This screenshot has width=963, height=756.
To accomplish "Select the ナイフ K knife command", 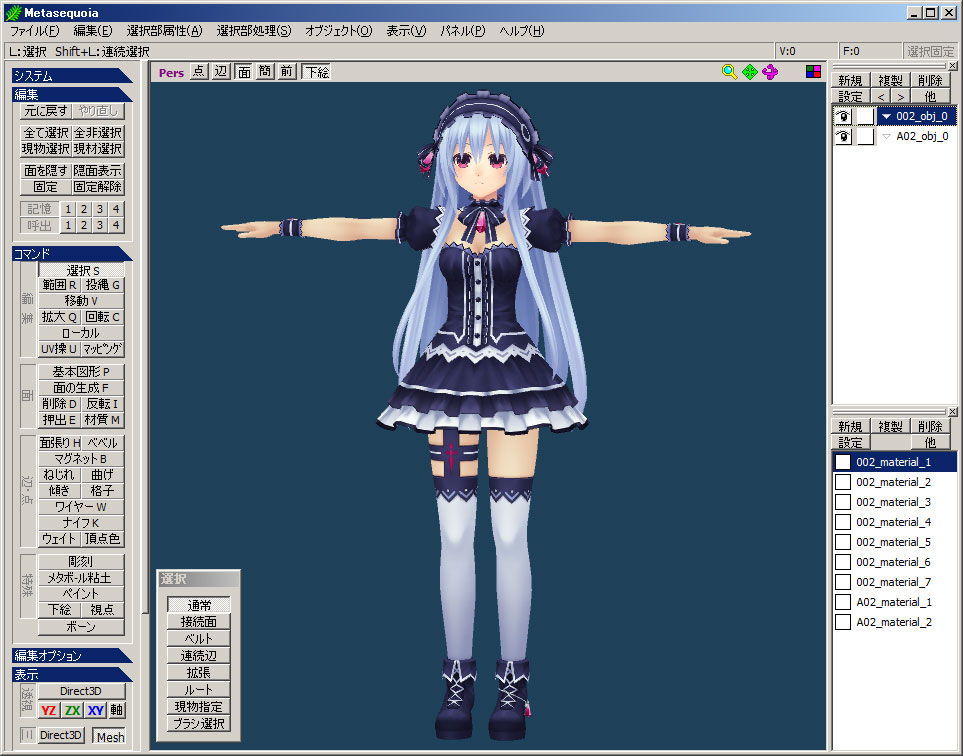I will [81, 523].
